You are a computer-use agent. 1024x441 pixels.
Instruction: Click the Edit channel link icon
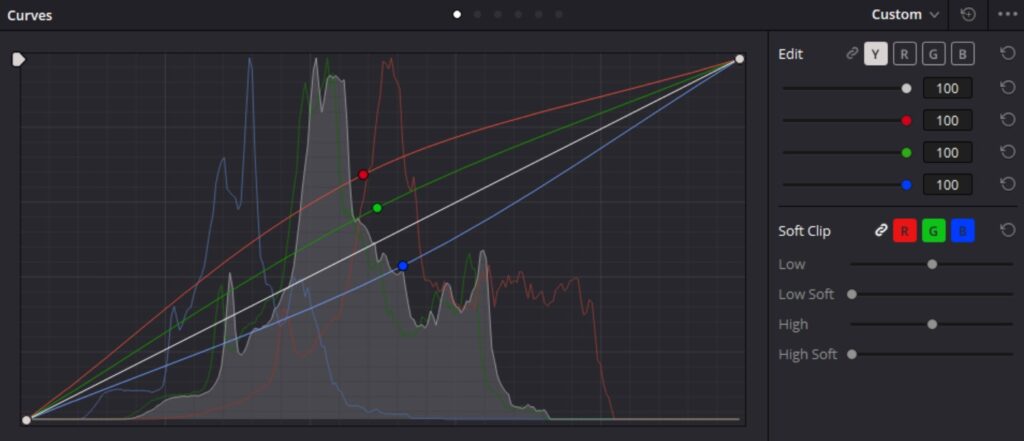tap(852, 54)
